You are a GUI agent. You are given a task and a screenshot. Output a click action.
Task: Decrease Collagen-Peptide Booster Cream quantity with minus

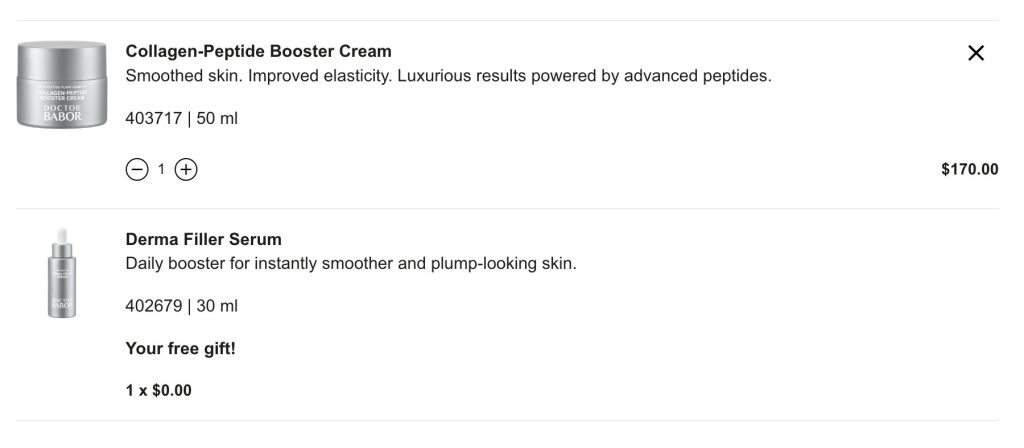[x=136, y=170]
